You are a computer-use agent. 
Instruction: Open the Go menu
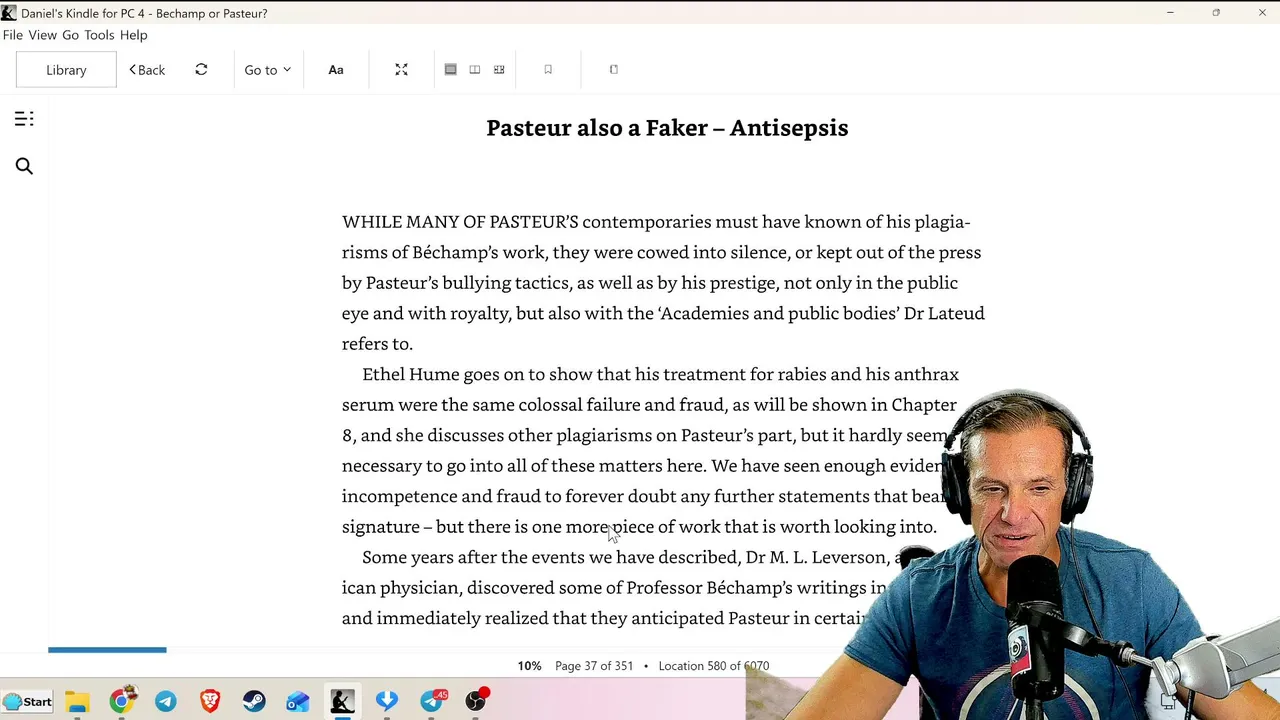(x=70, y=35)
